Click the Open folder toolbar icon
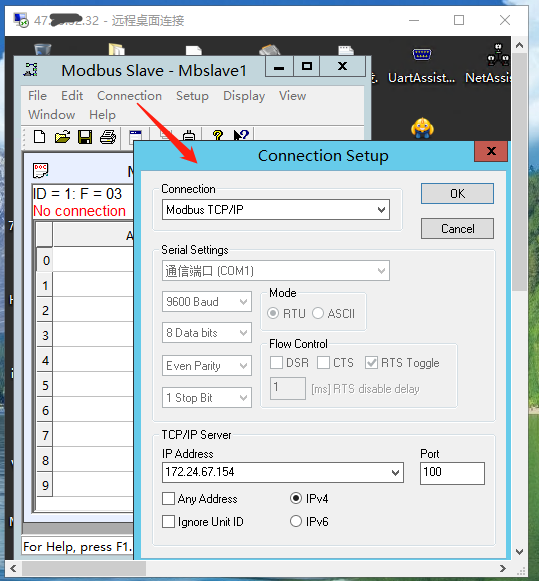The width and height of the screenshot is (539, 581). pyautogui.click(x=62, y=137)
